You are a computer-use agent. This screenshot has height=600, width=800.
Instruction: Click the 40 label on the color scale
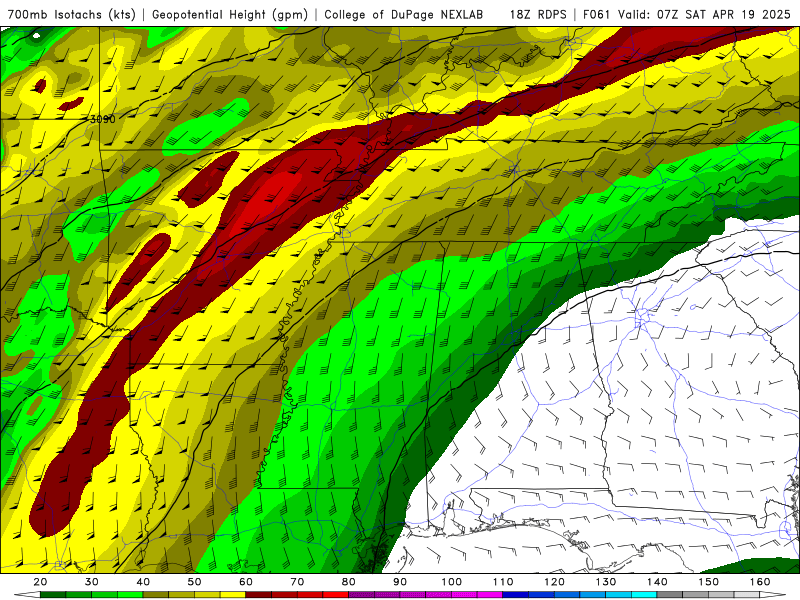point(143,582)
